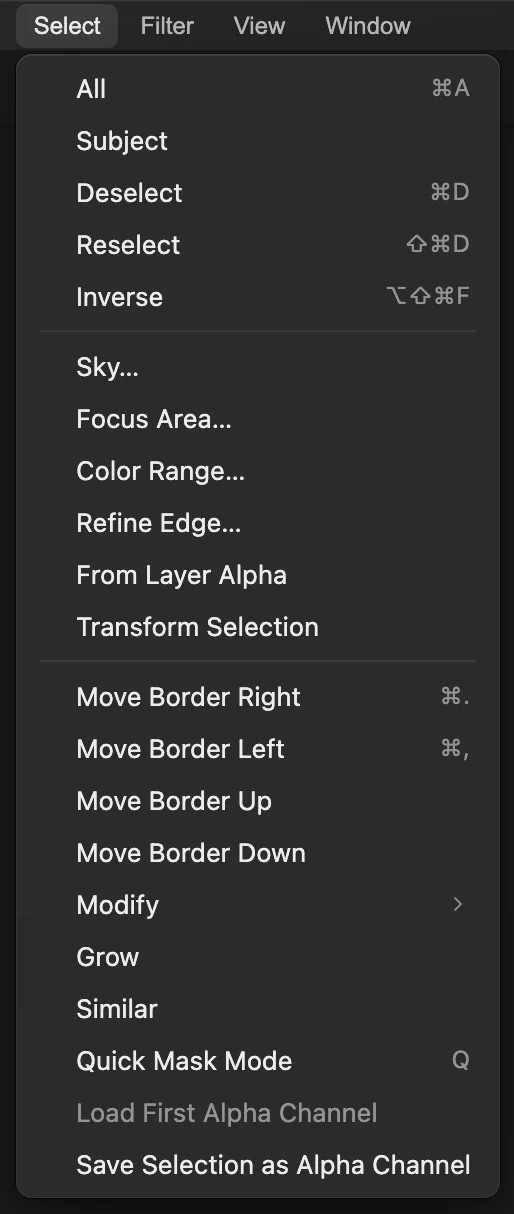Select Transform Selection entry
Screen dimensions: 514x1214
(258, 627)
